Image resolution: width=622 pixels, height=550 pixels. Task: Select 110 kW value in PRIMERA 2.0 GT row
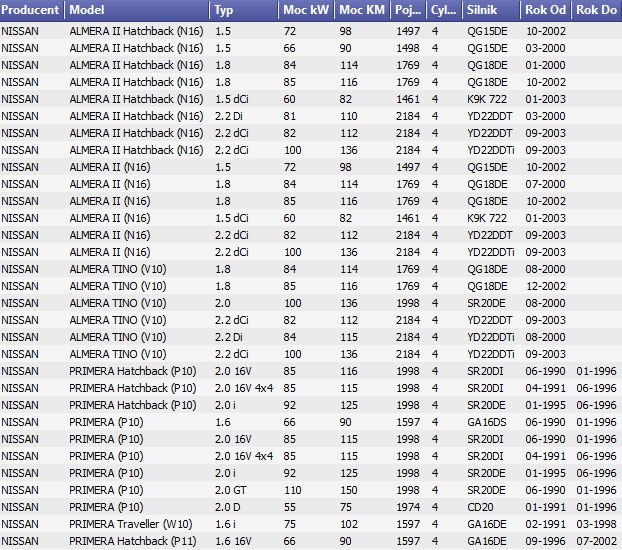293,490
